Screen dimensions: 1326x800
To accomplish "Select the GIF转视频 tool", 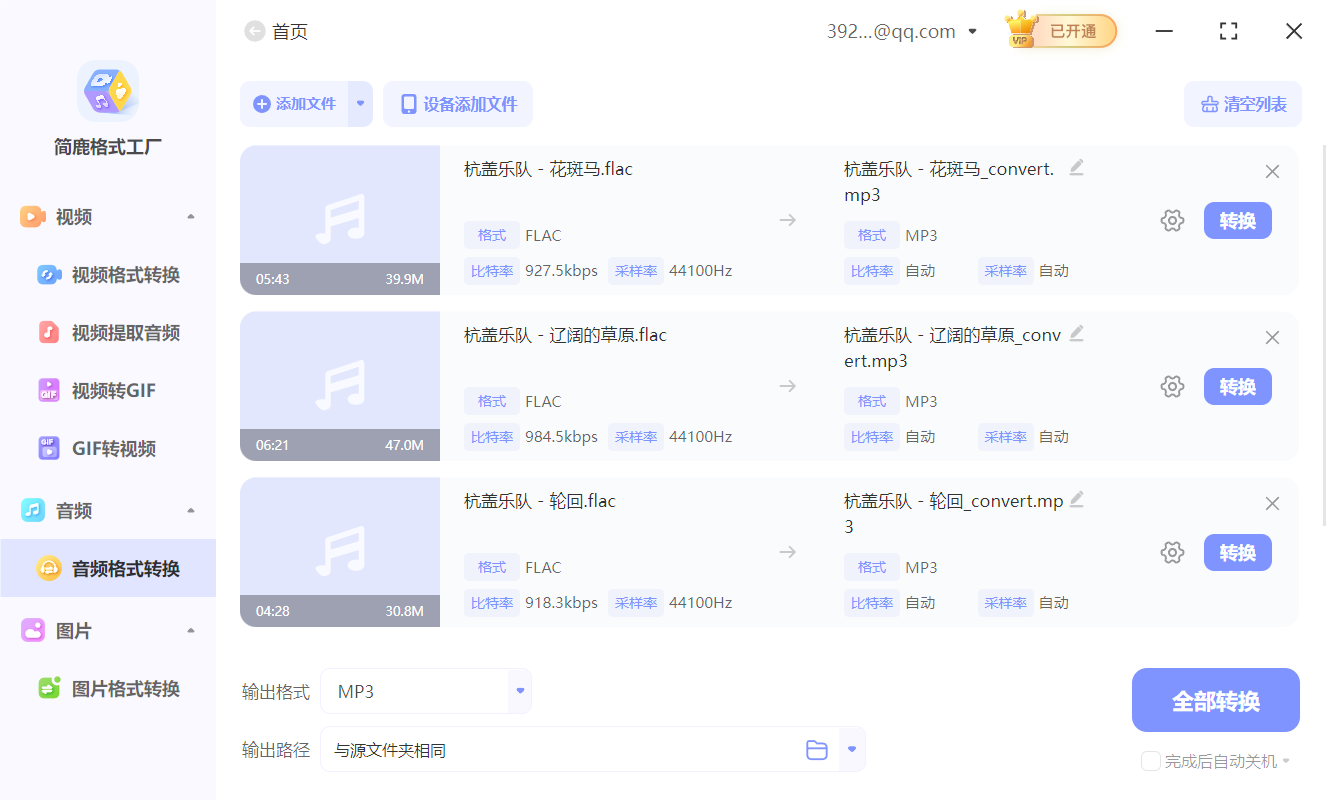I will coord(104,448).
